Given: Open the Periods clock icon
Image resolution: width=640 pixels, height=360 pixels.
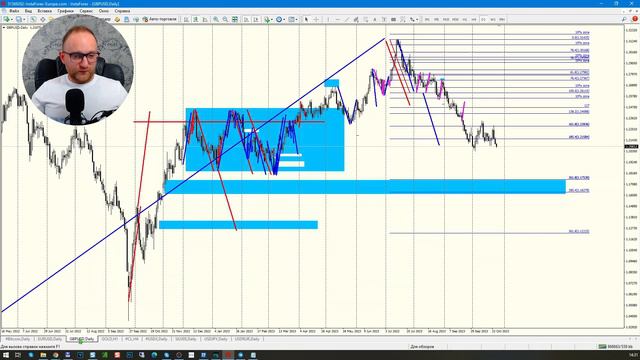Looking at the screenshot, I should coord(279,19).
